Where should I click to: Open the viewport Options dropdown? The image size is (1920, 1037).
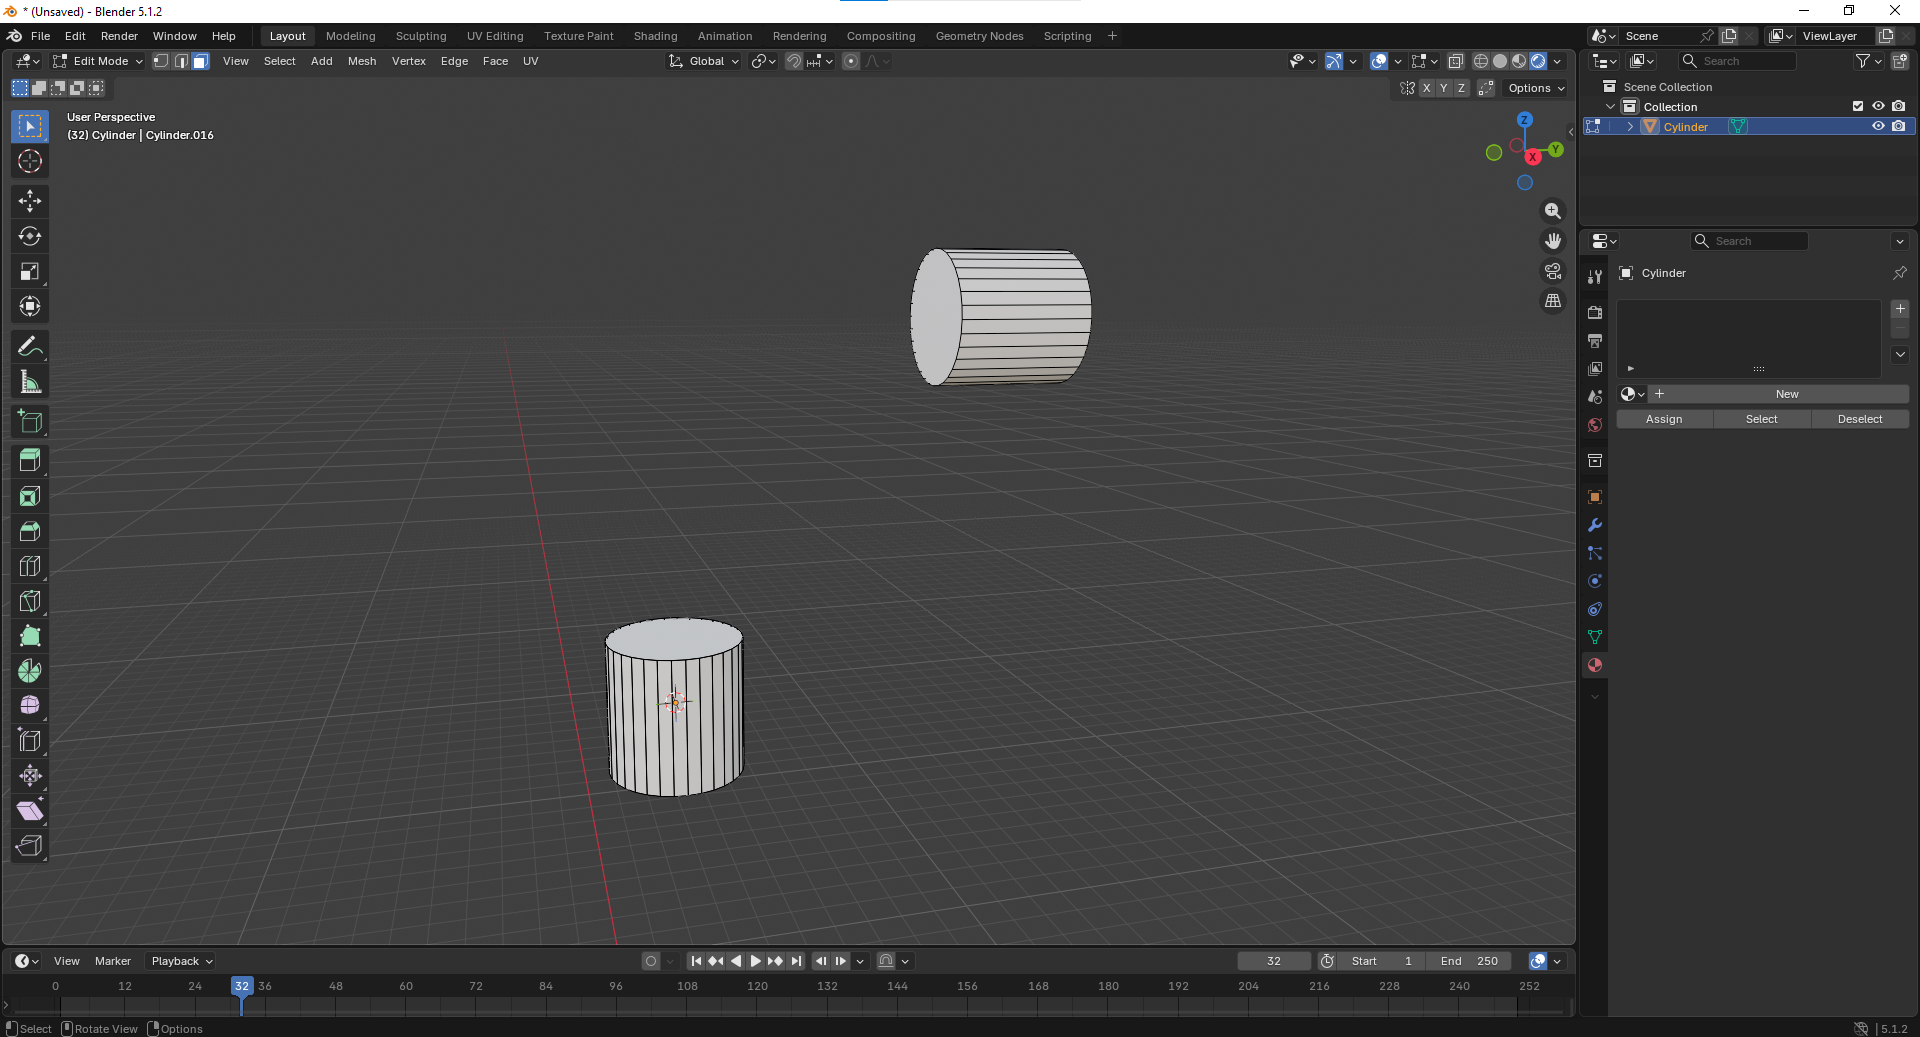click(1537, 88)
